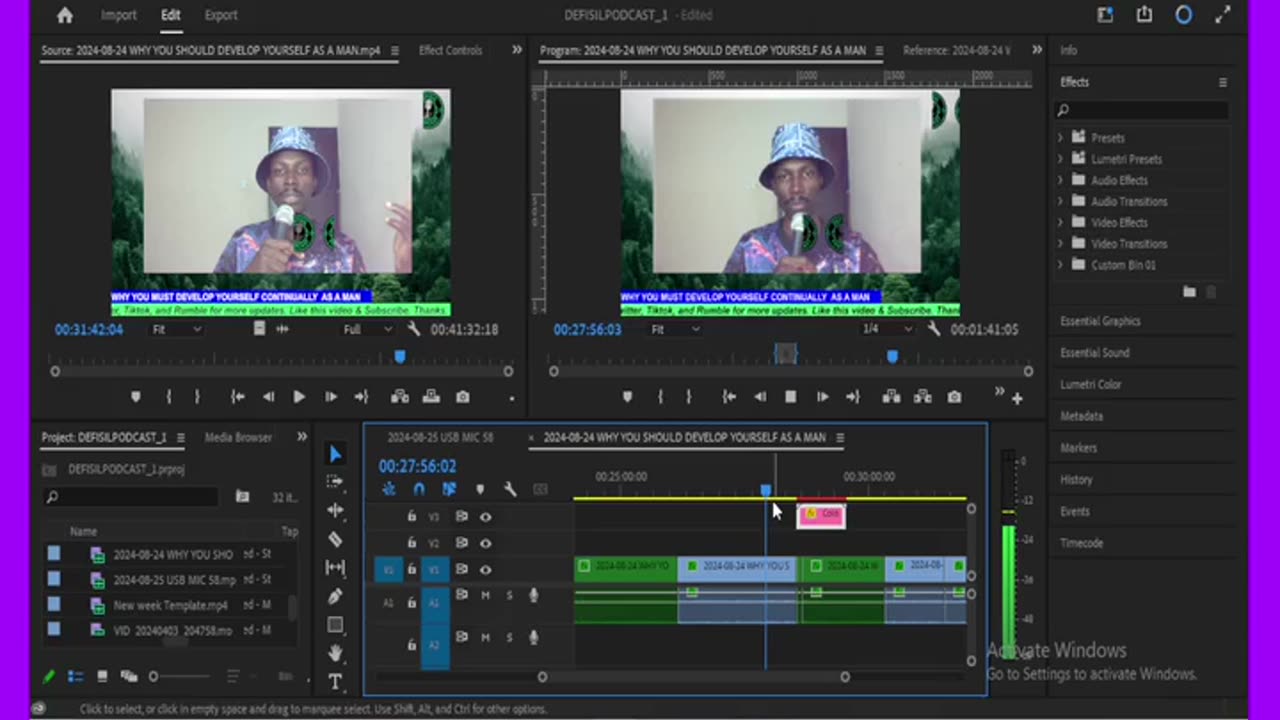This screenshot has height=720, width=1280.
Task: Mute track A1
Action: pos(486,596)
